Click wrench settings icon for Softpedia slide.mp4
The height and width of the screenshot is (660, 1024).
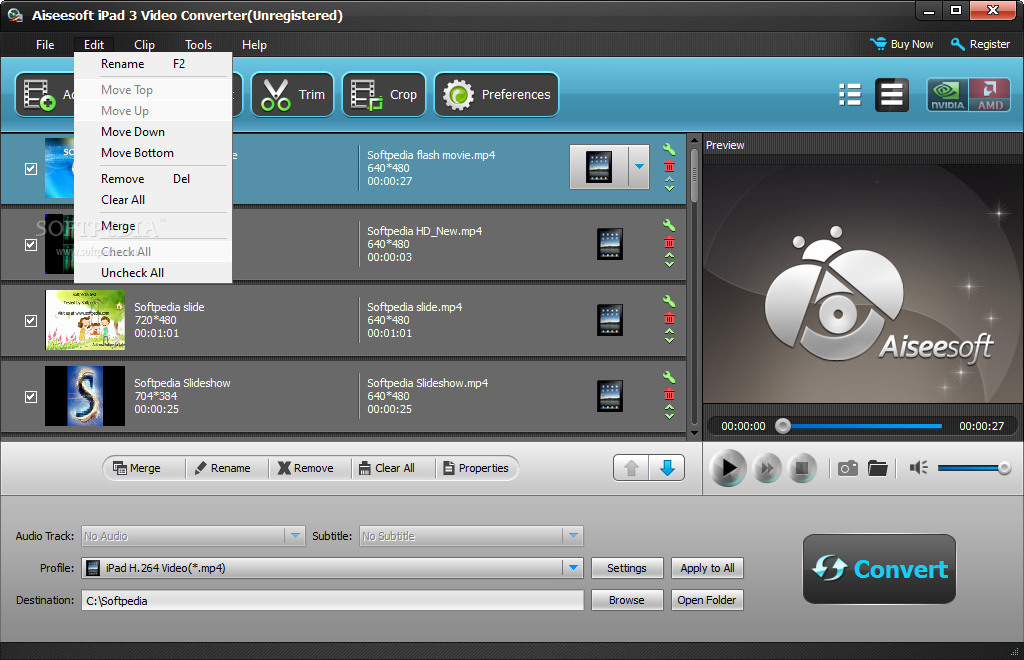669,301
